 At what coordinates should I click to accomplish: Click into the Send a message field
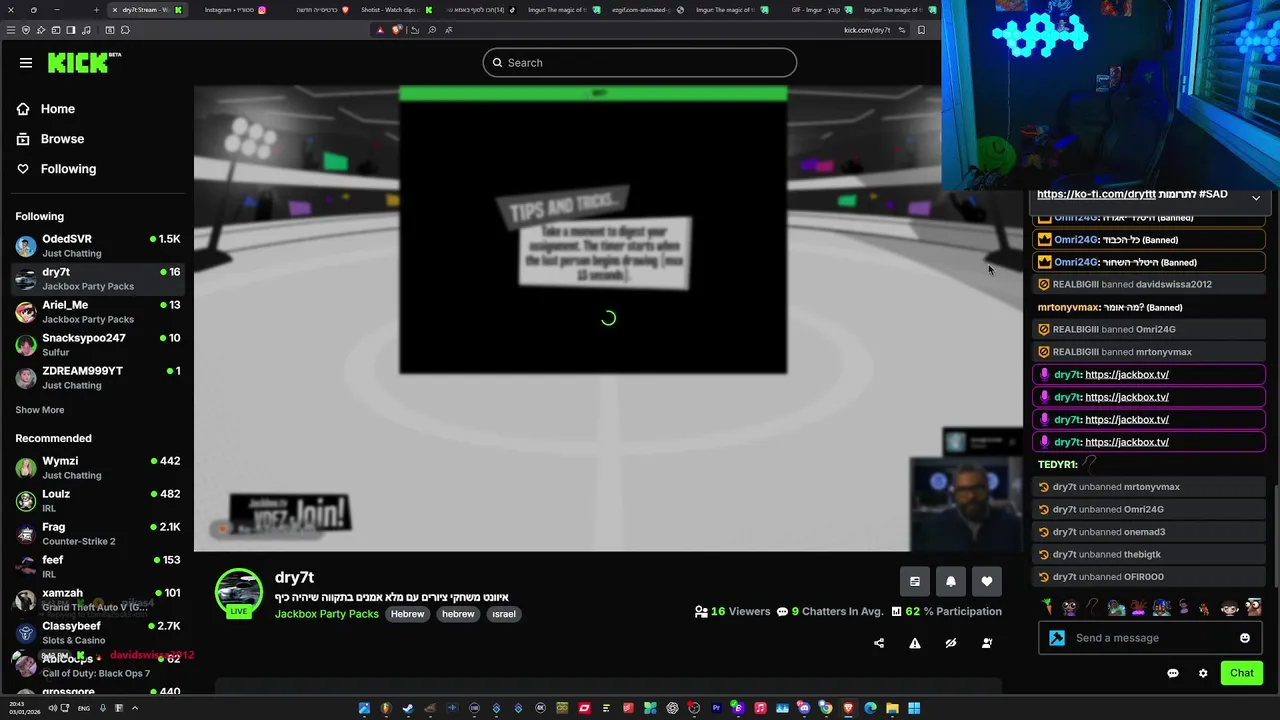(x=1151, y=638)
